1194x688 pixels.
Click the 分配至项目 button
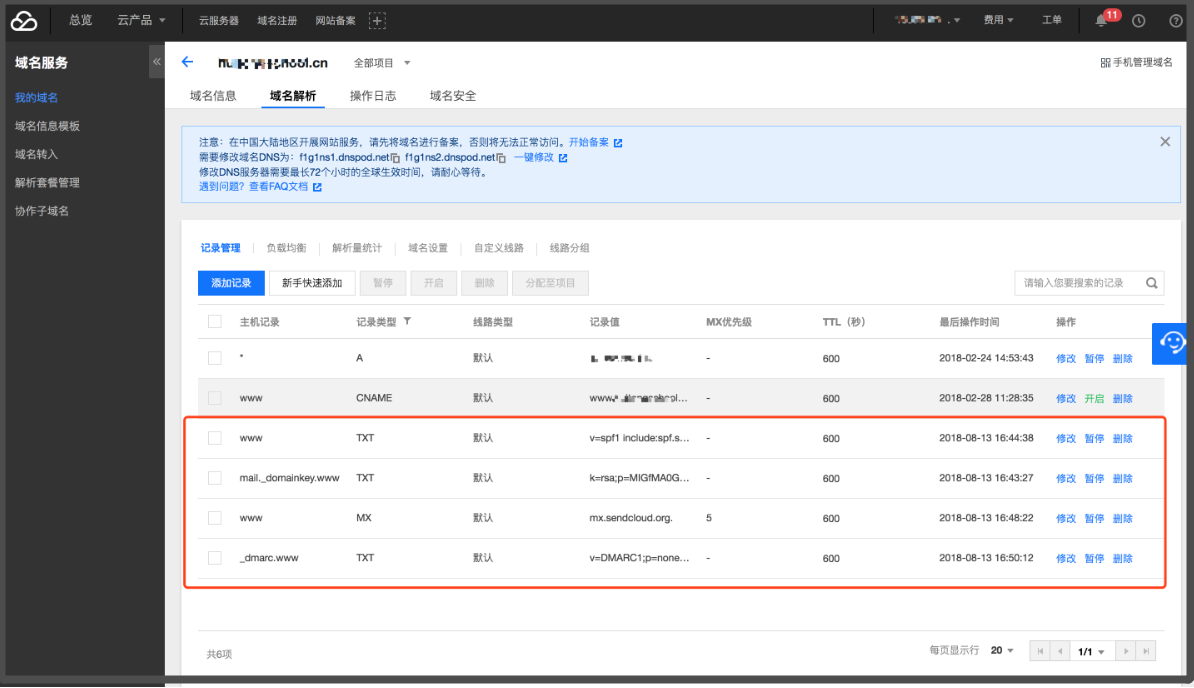pos(550,283)
